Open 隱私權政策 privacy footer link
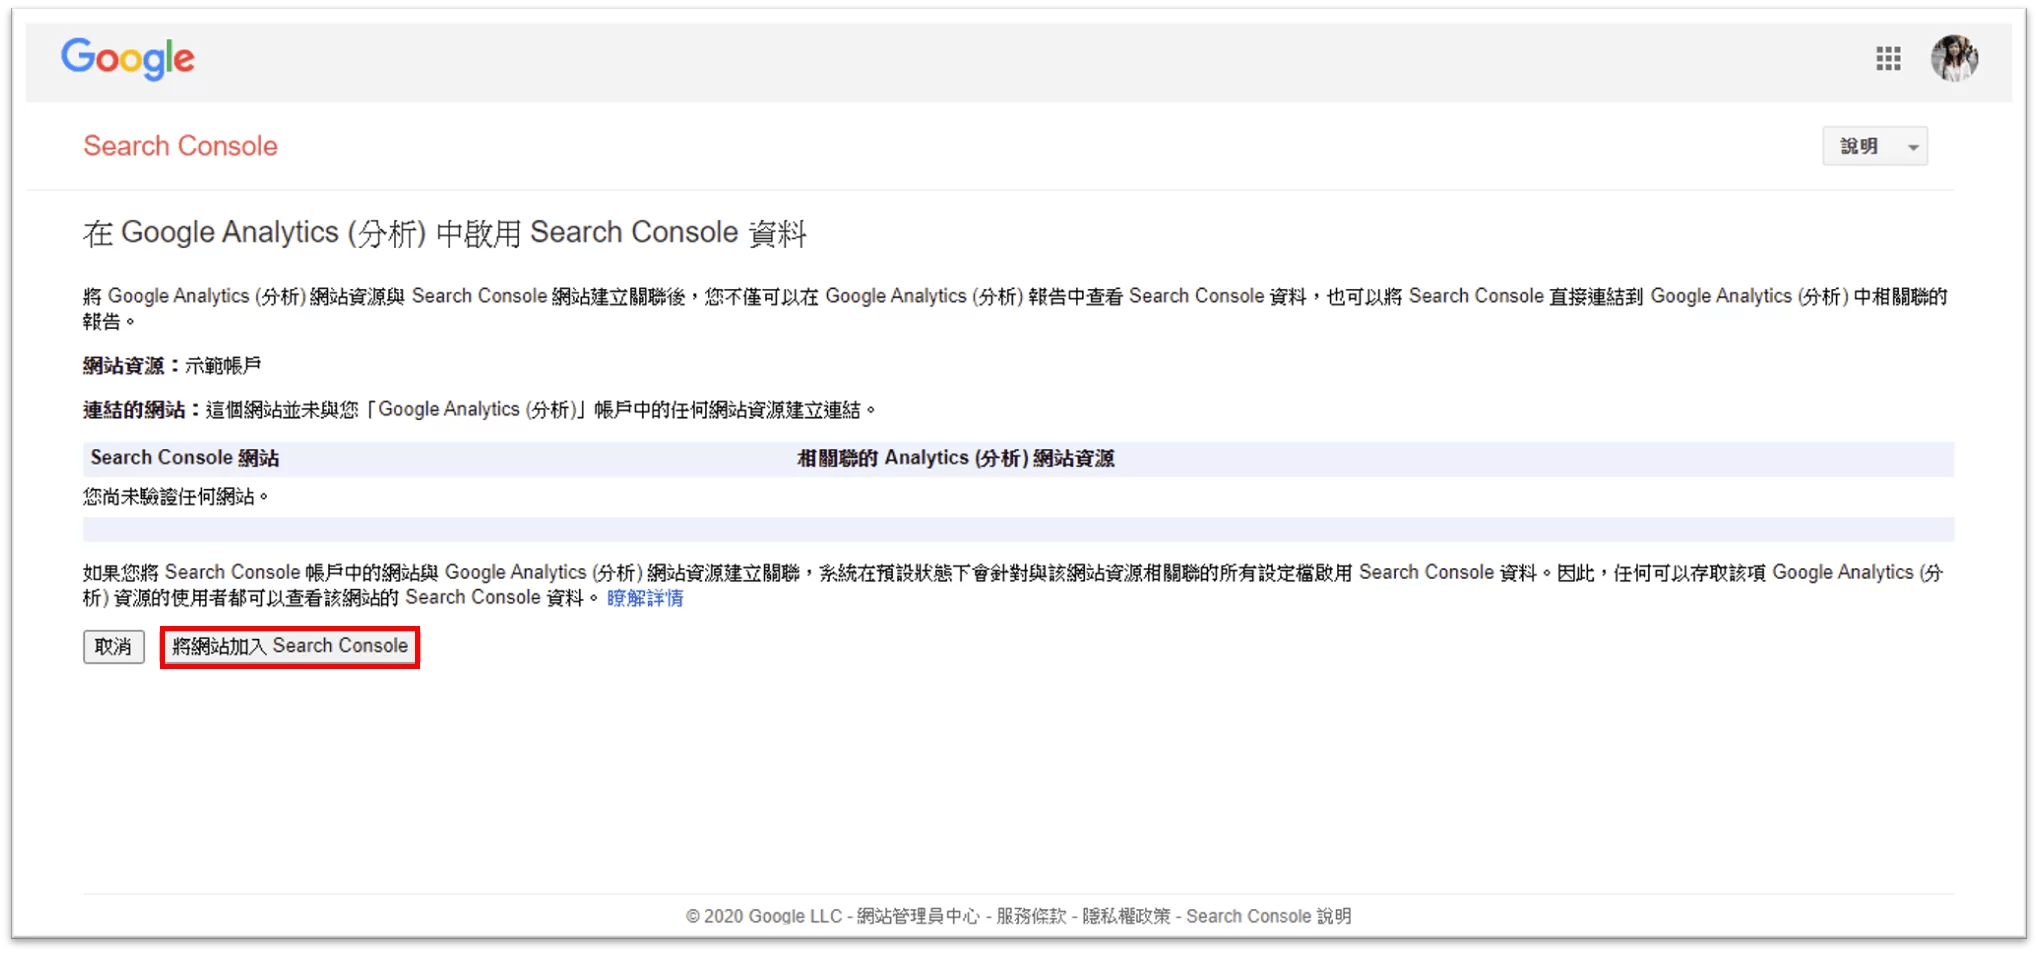This screenshot has height=953, width=2038. pyautogui.click(x=1126, y=916)
